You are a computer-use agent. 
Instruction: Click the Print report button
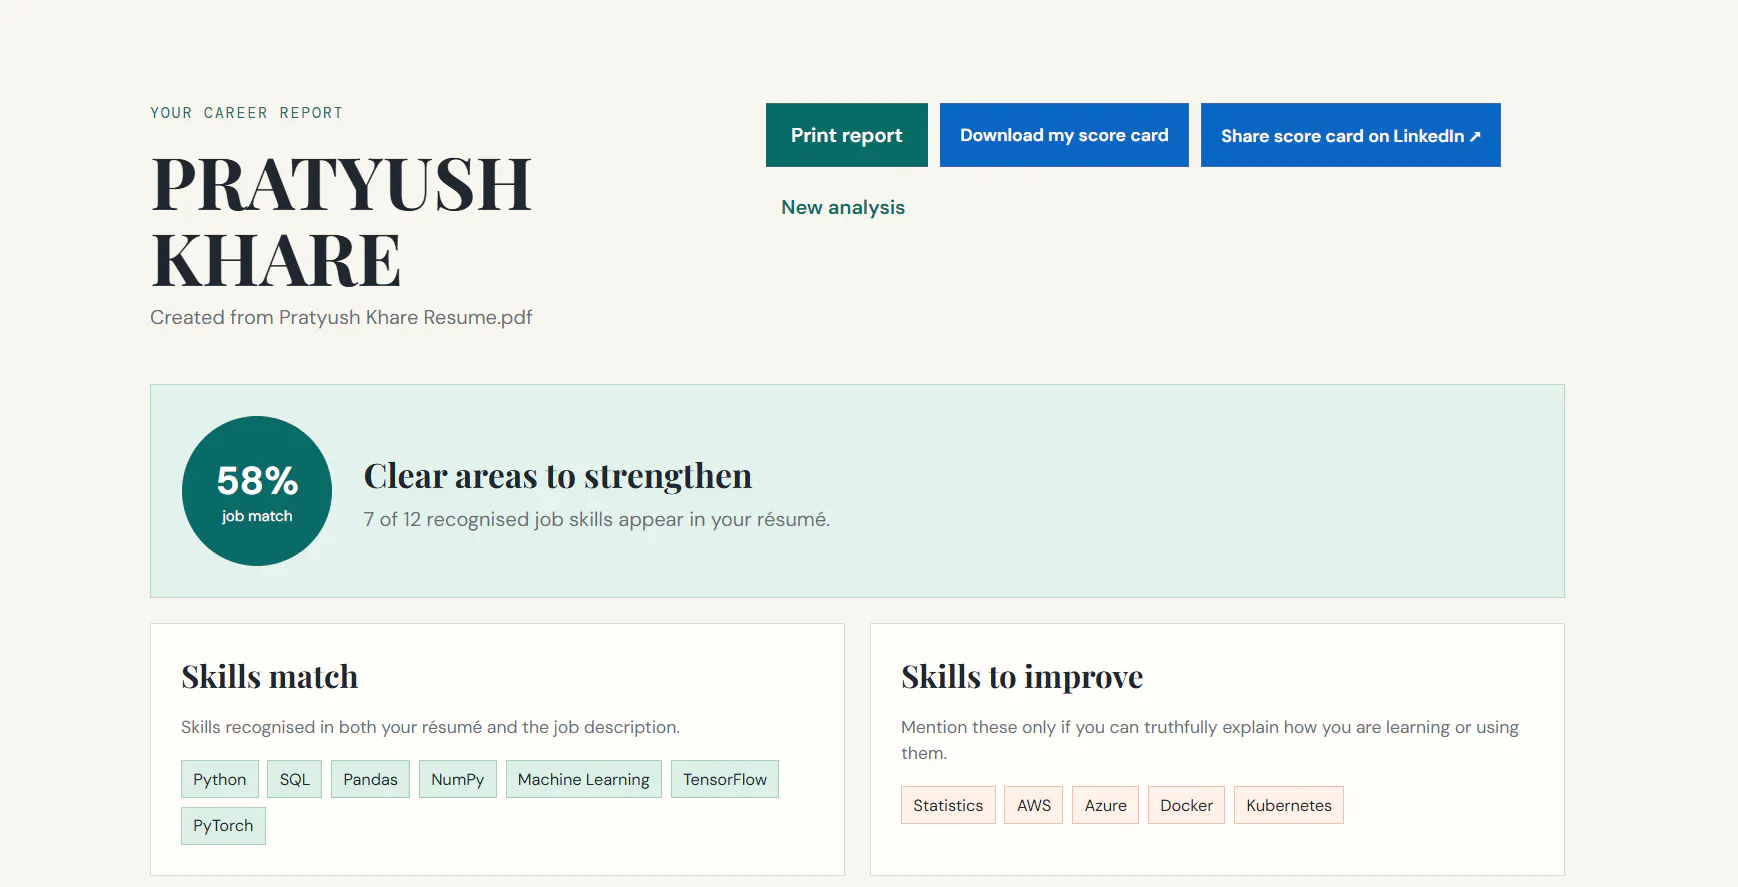[x=846, y=135]
